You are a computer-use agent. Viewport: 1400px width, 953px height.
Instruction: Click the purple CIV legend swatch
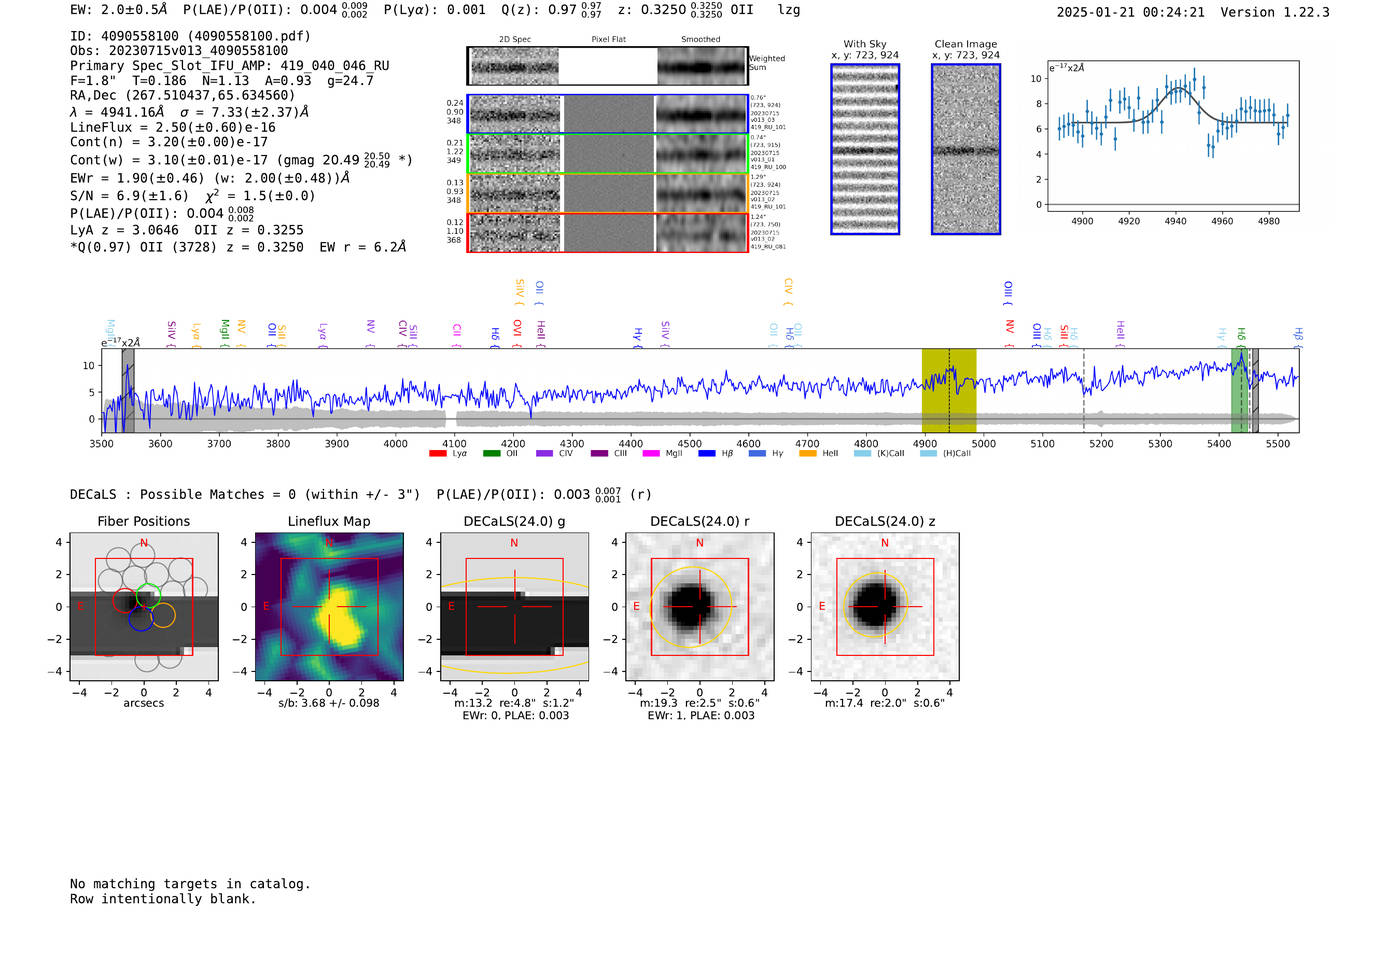pos(544,453)
